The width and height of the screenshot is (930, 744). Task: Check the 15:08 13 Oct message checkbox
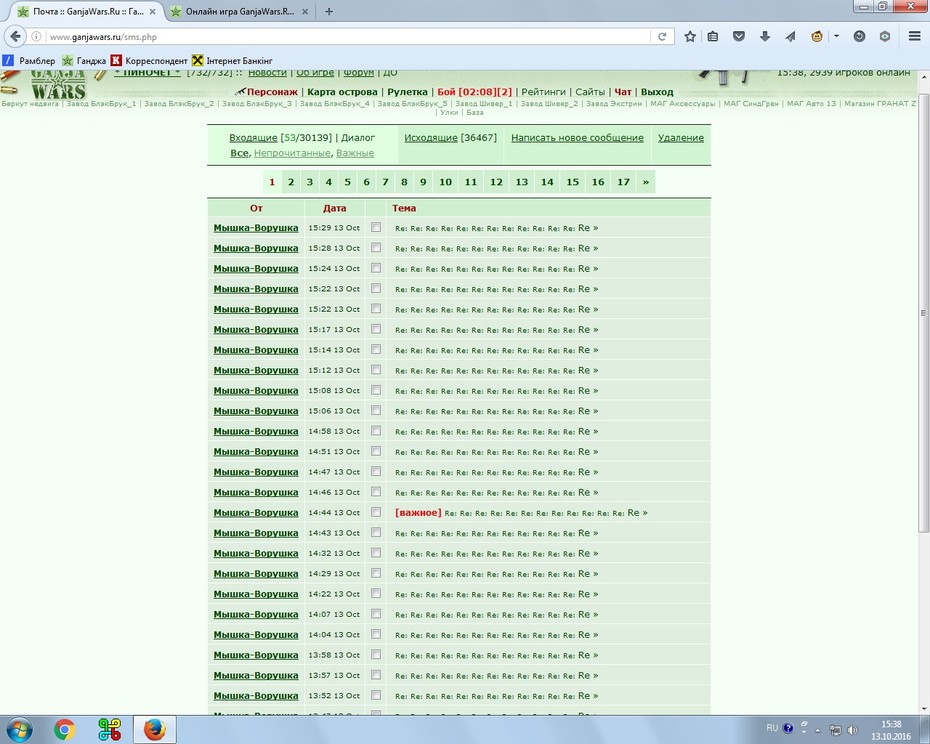tap(376, 390)
